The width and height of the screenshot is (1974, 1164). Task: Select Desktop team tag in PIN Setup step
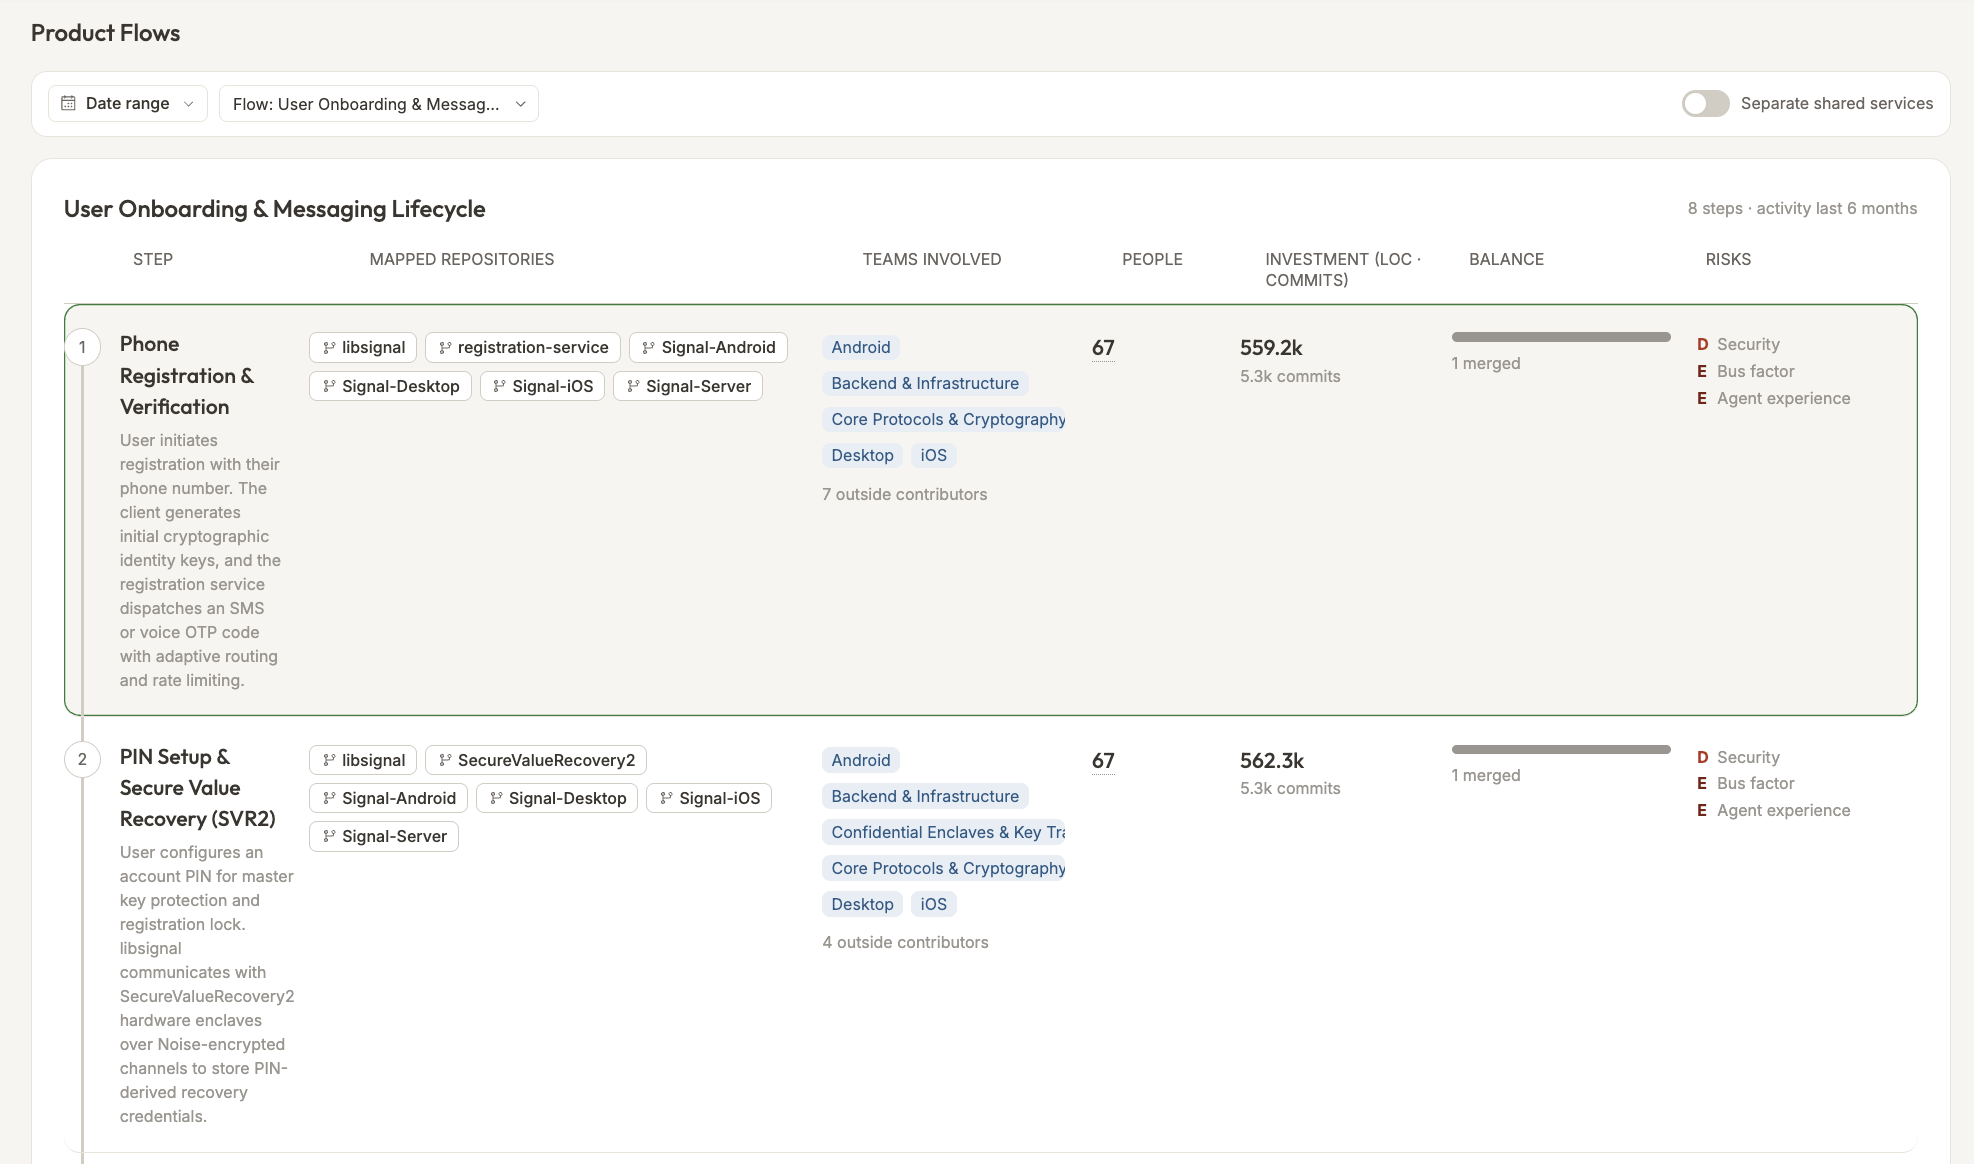(x=862, y=904)
